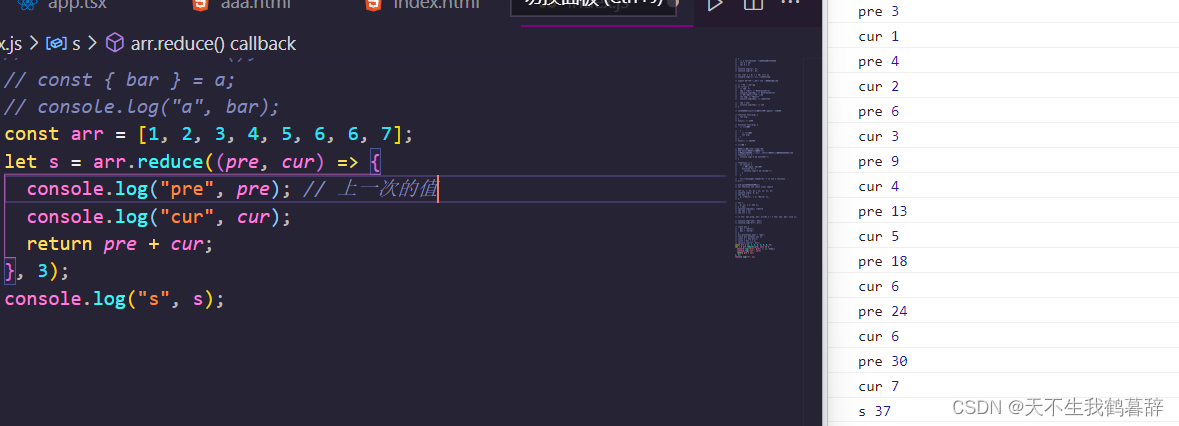Select the arr.reduce() callback breadcrumb
1179x426 pixels.
click(x=214, y=44)
